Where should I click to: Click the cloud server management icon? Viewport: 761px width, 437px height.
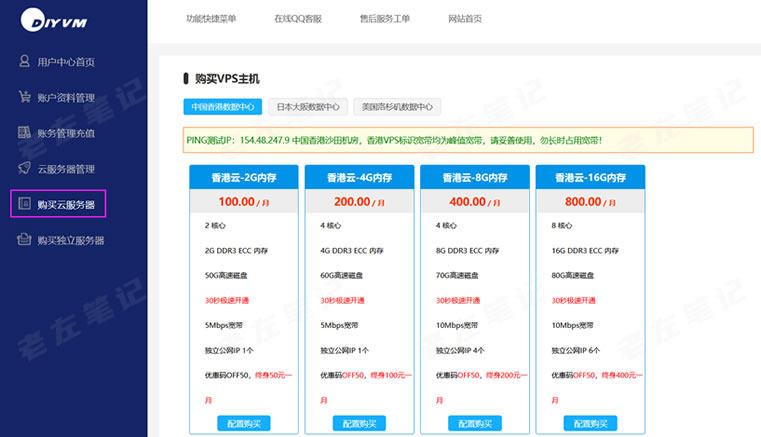tap(25, 169)
